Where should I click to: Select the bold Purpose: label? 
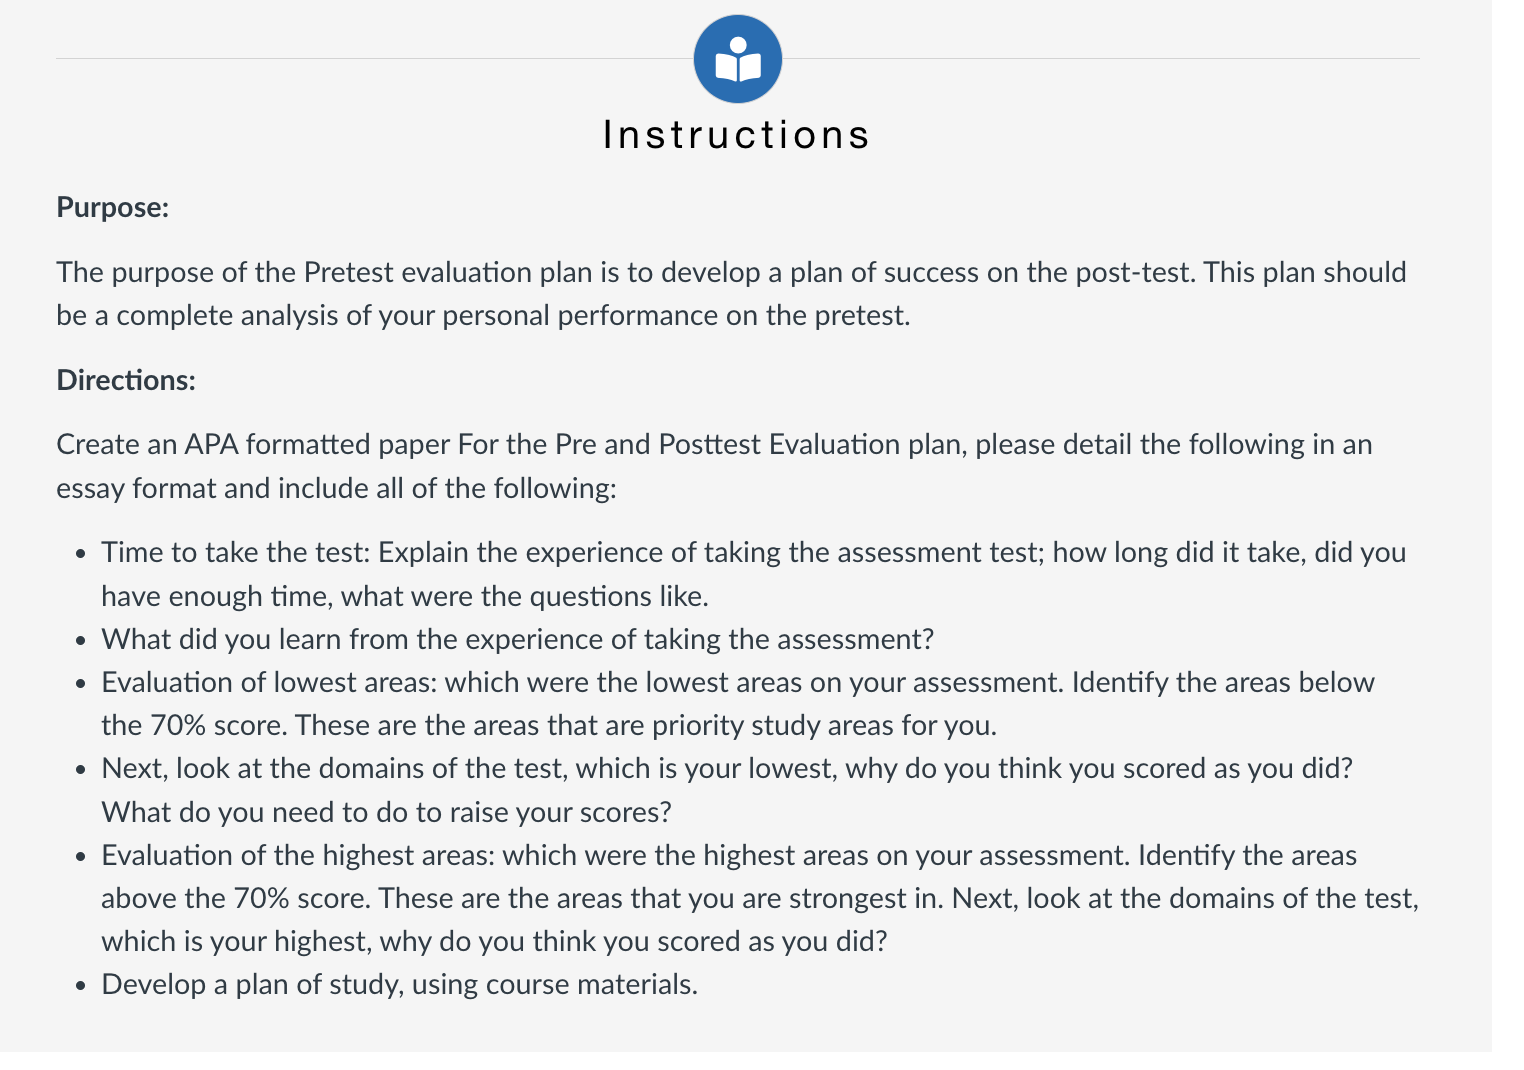113,207
